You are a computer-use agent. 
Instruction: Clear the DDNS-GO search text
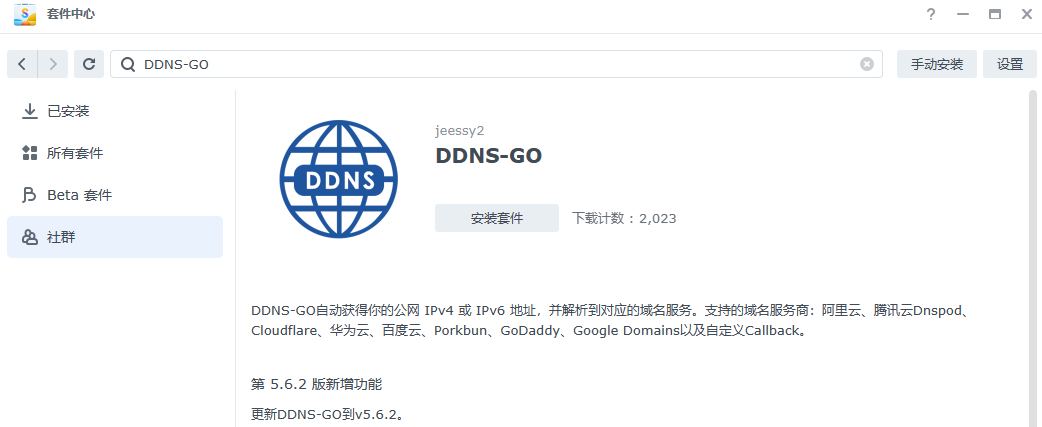[867, 64]
